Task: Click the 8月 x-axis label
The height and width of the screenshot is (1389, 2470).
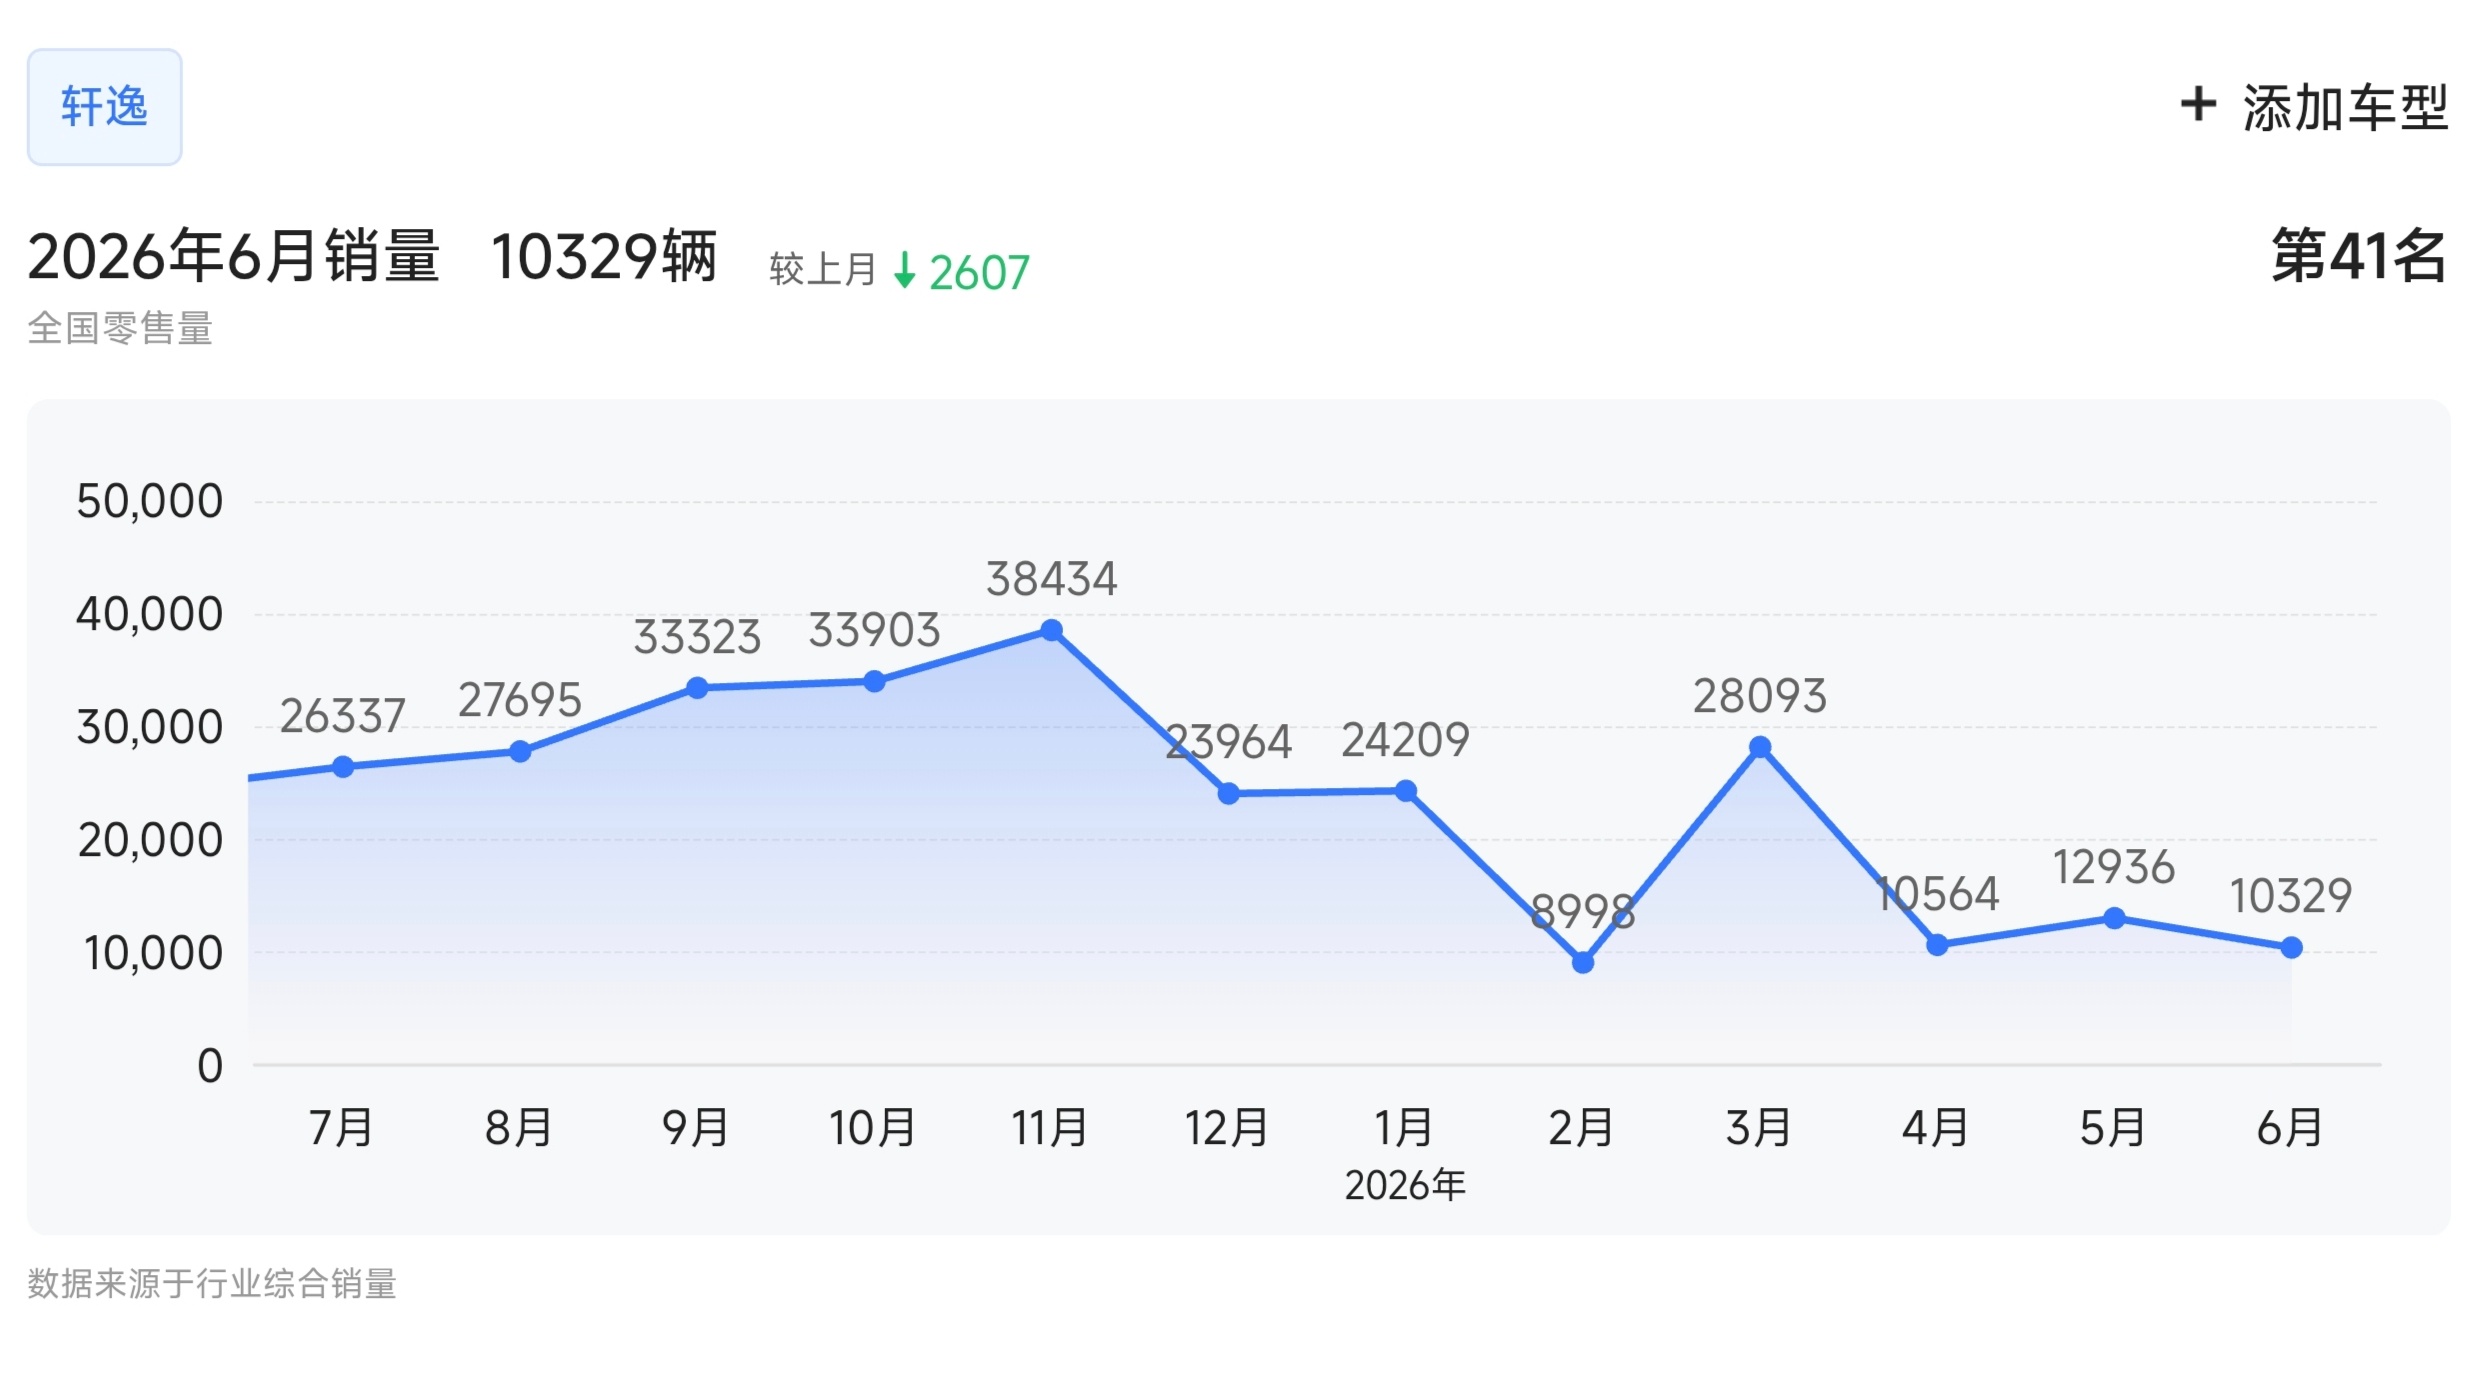Action: 519,1128
